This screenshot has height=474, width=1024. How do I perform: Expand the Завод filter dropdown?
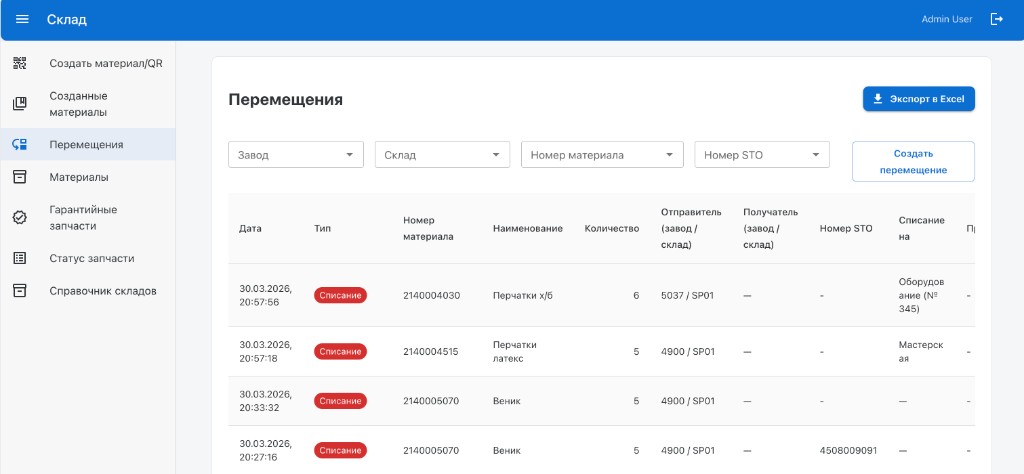pos(296,155)
